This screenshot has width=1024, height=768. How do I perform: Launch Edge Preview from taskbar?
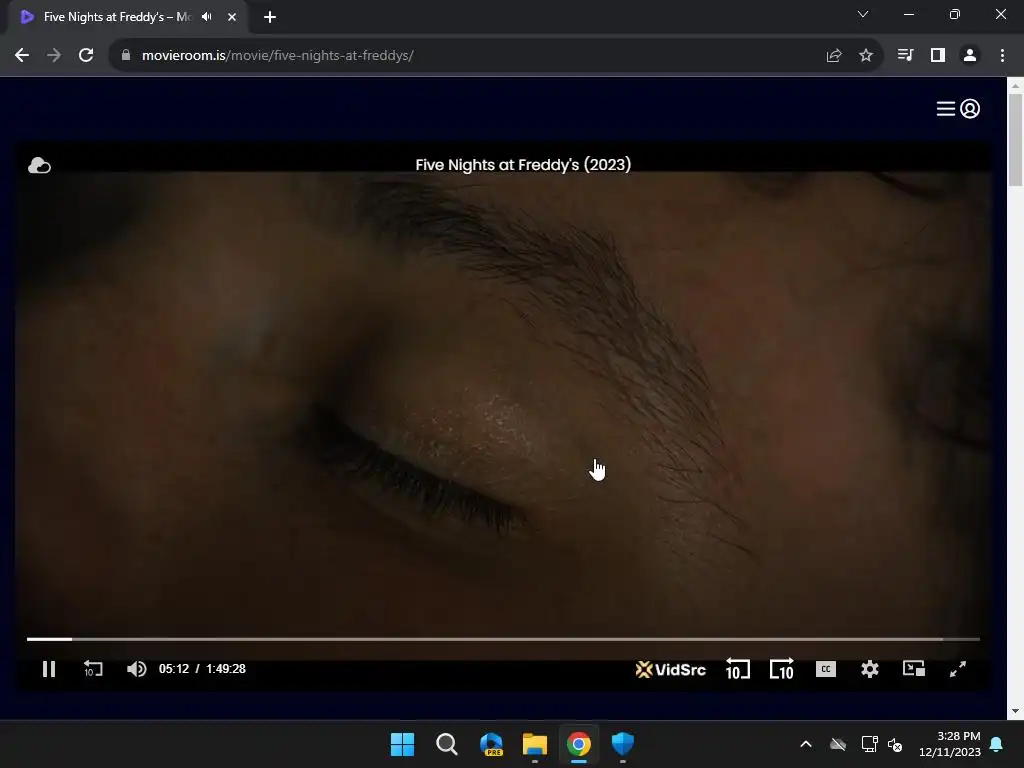click(491, 744)
